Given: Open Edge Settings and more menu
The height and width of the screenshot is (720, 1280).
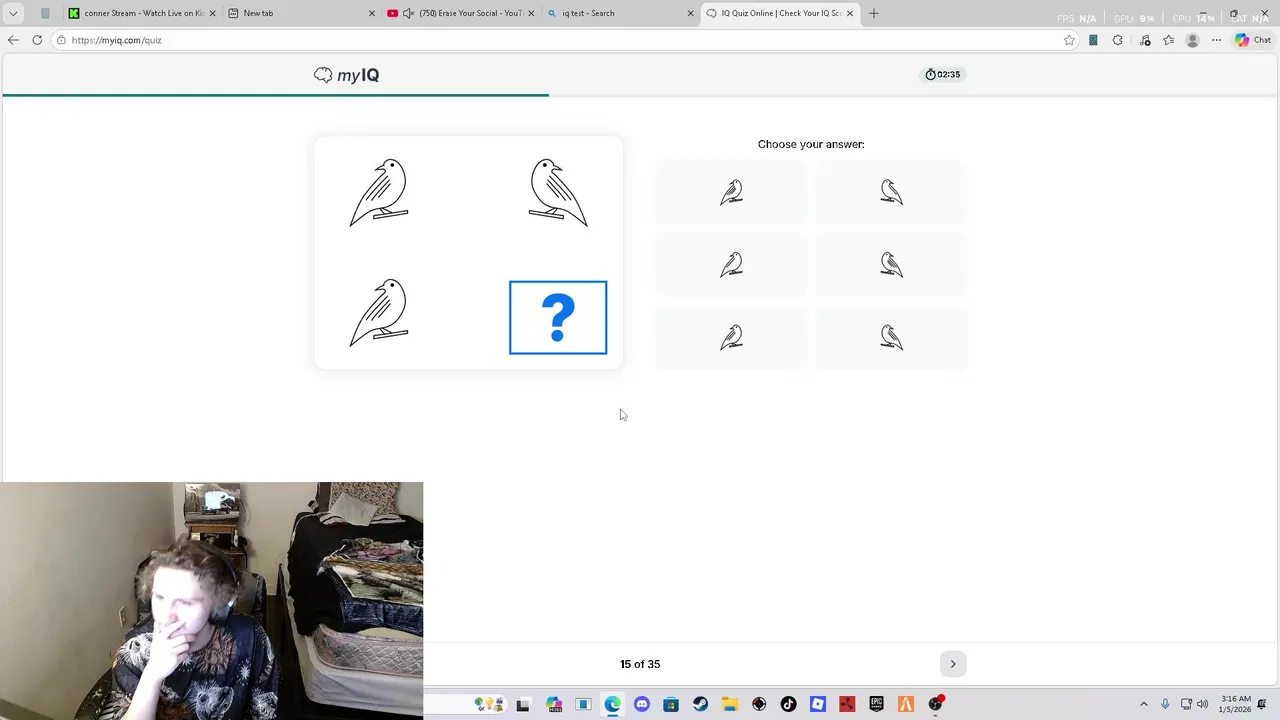Looking at the screenshot, I should (x=1216, y=40).
